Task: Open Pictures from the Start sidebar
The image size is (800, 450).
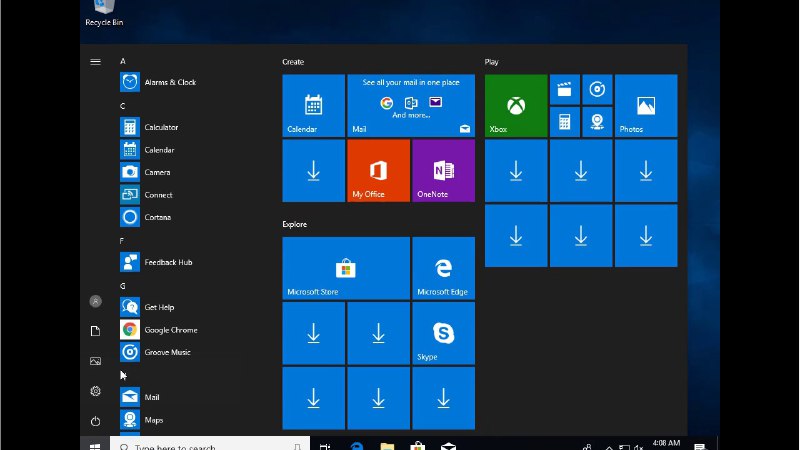Action: click(x=95, y=361)
